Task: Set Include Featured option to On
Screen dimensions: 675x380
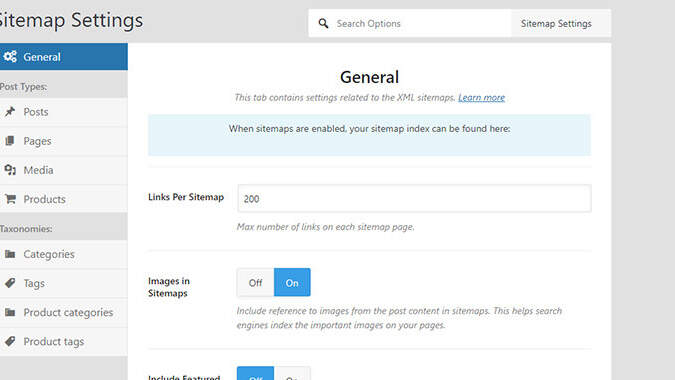Action: tap(292, 373)
